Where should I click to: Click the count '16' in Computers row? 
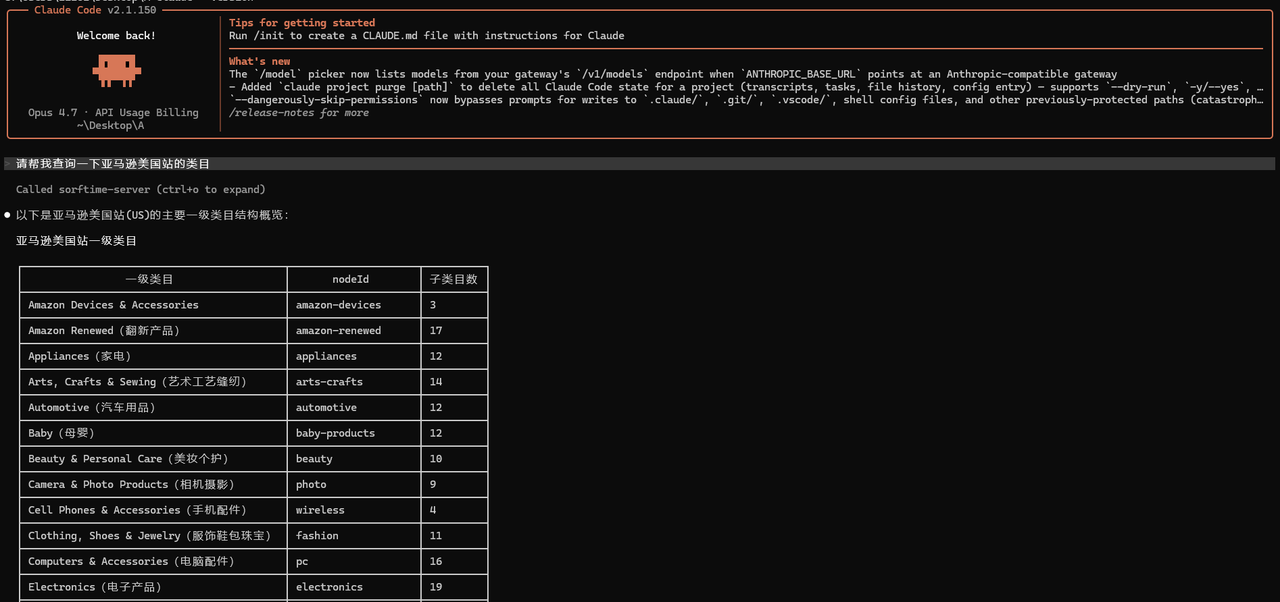[x=436, y=561]
